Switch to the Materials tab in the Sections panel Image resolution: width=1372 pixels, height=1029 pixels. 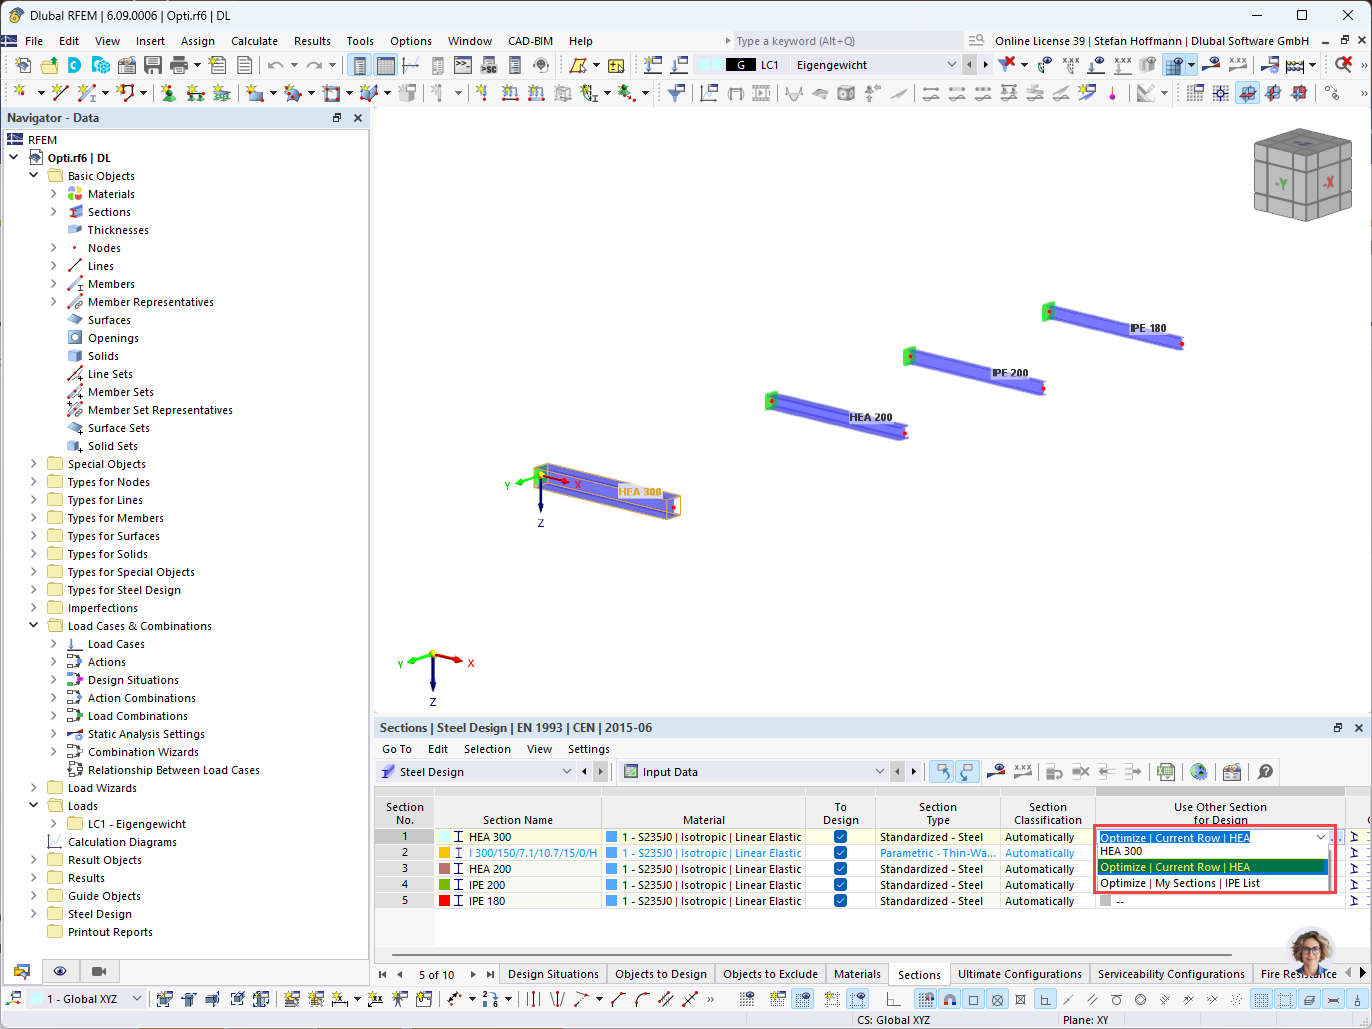click(857, 972)
